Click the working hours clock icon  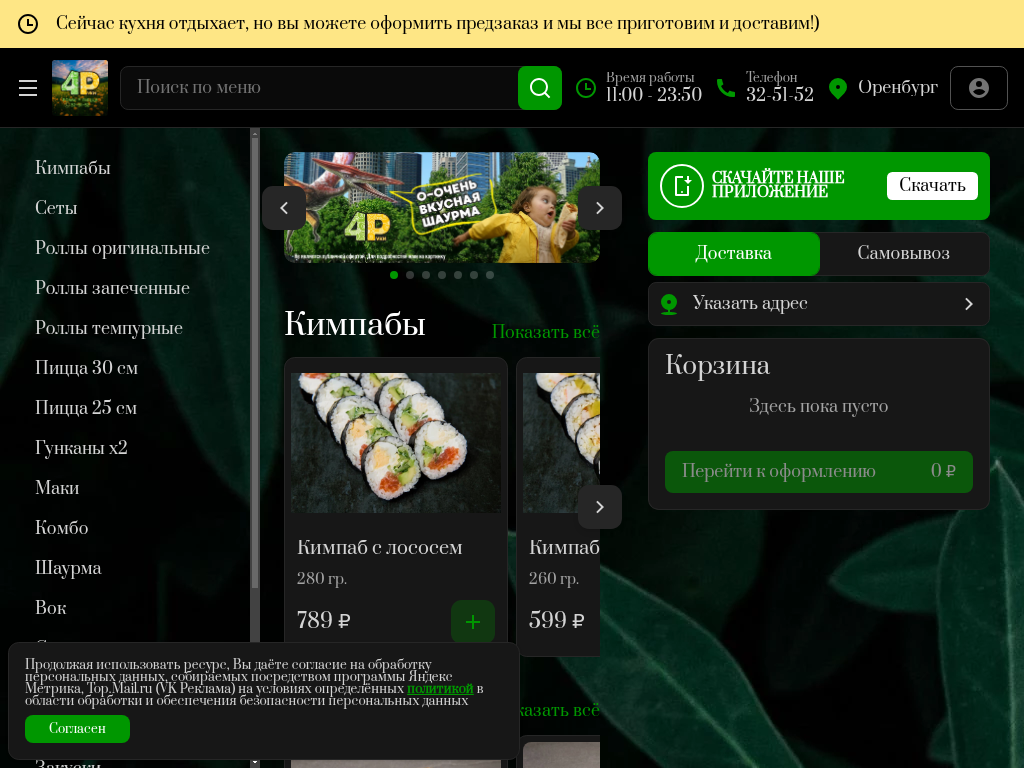[586, 88]
